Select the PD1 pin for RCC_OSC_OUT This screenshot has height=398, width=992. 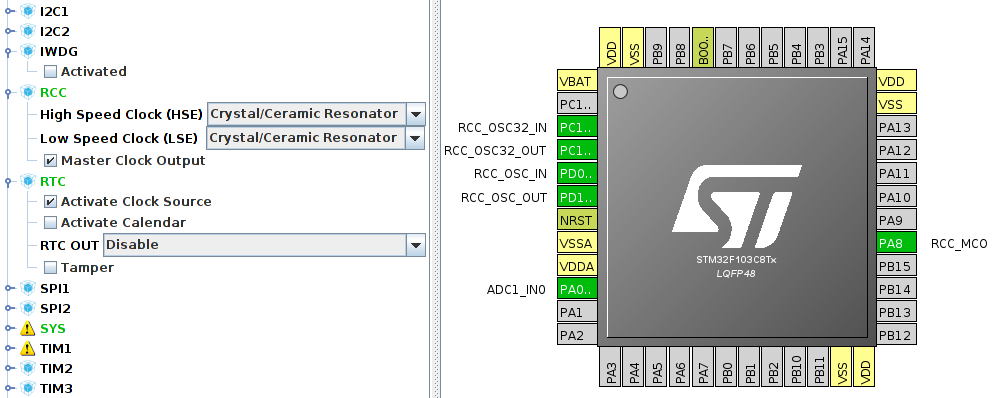coord(577,197)
